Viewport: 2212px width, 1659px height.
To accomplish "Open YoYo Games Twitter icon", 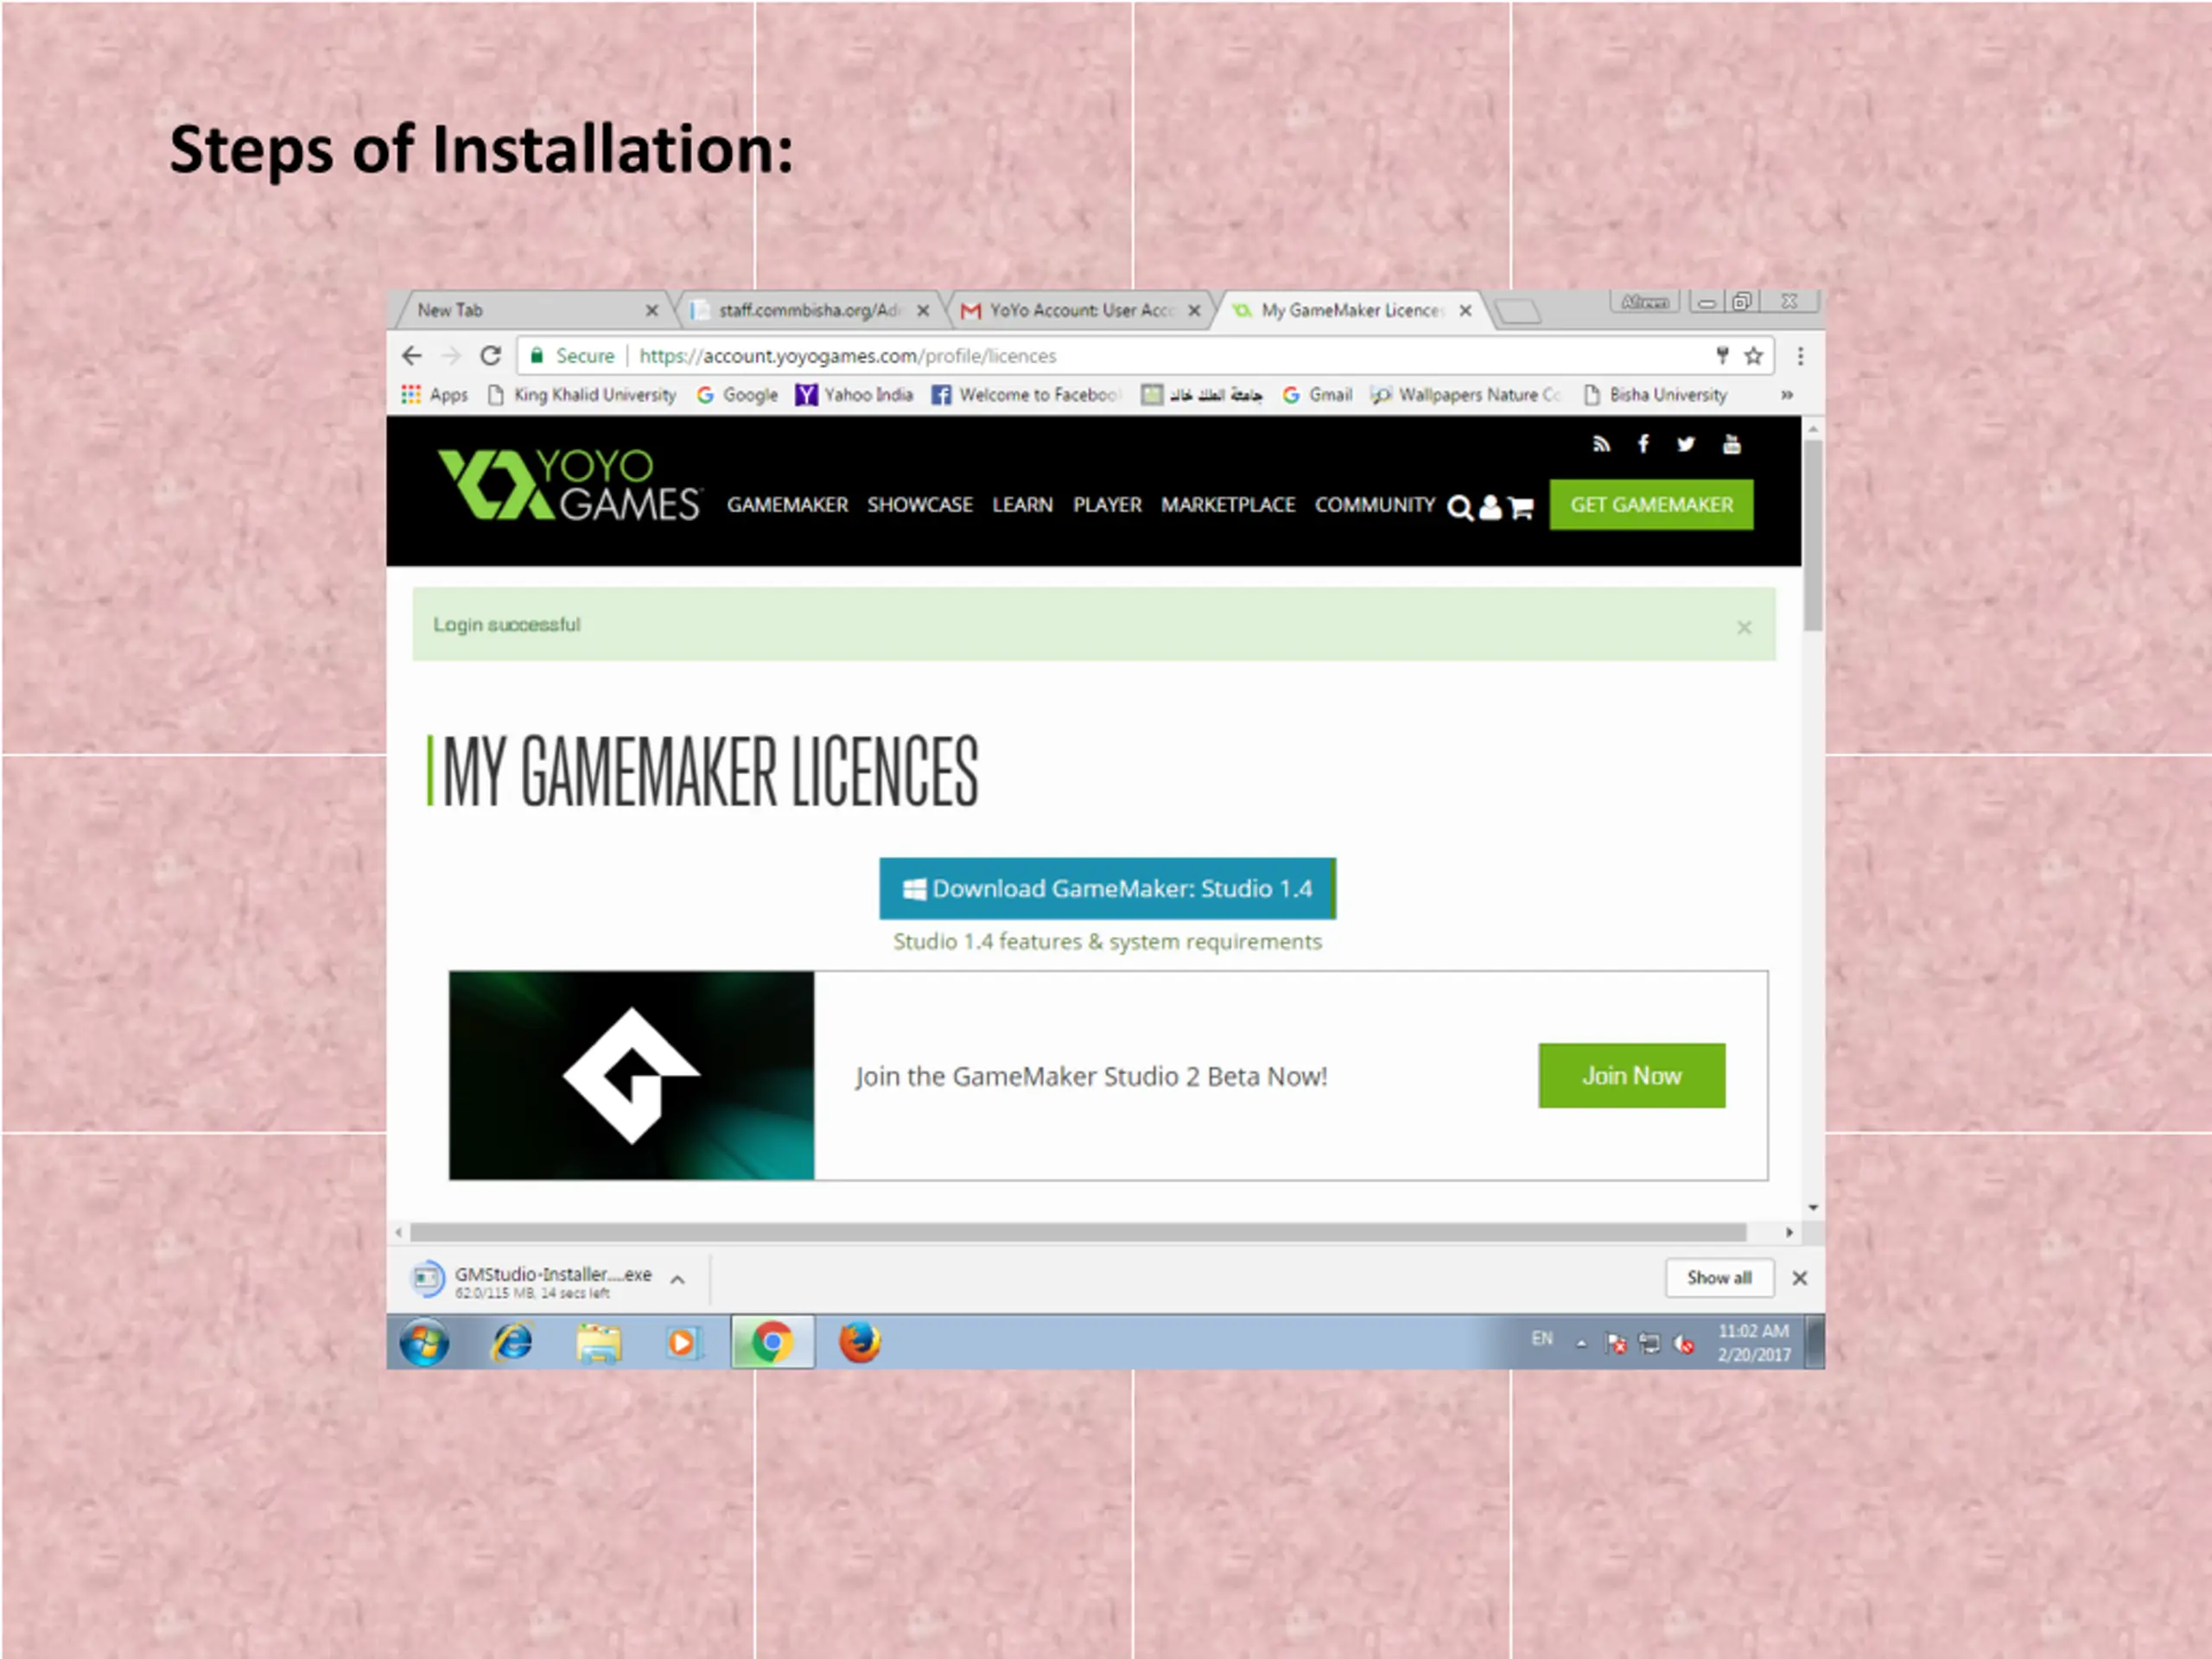I will pyautogui.click(x=1686, y=444).
